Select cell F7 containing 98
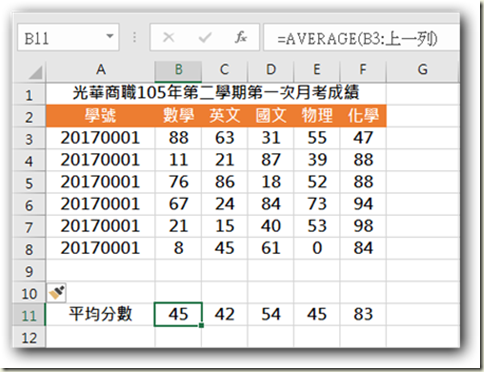The image size is (484, 372). (363, 226)
